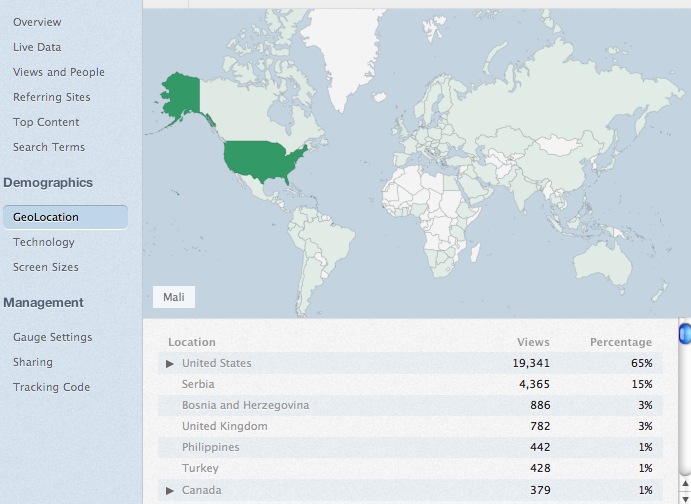Screen dimensions: 691x504
Task: Click the Canada location name
Action: (201, 490)
